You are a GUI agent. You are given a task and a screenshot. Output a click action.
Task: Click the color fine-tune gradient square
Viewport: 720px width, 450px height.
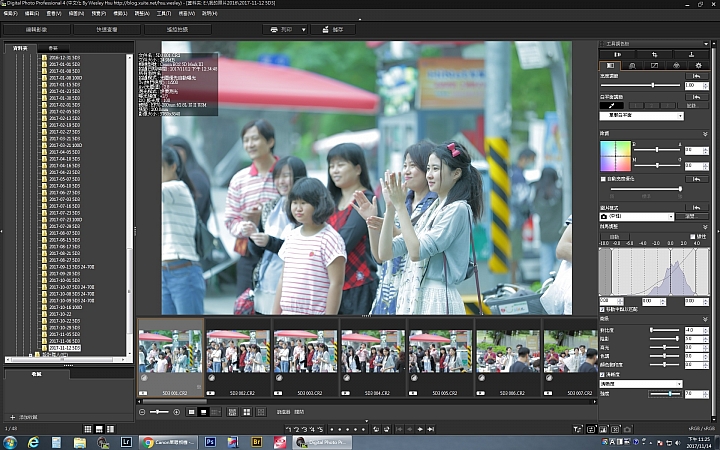coord(615,156)
